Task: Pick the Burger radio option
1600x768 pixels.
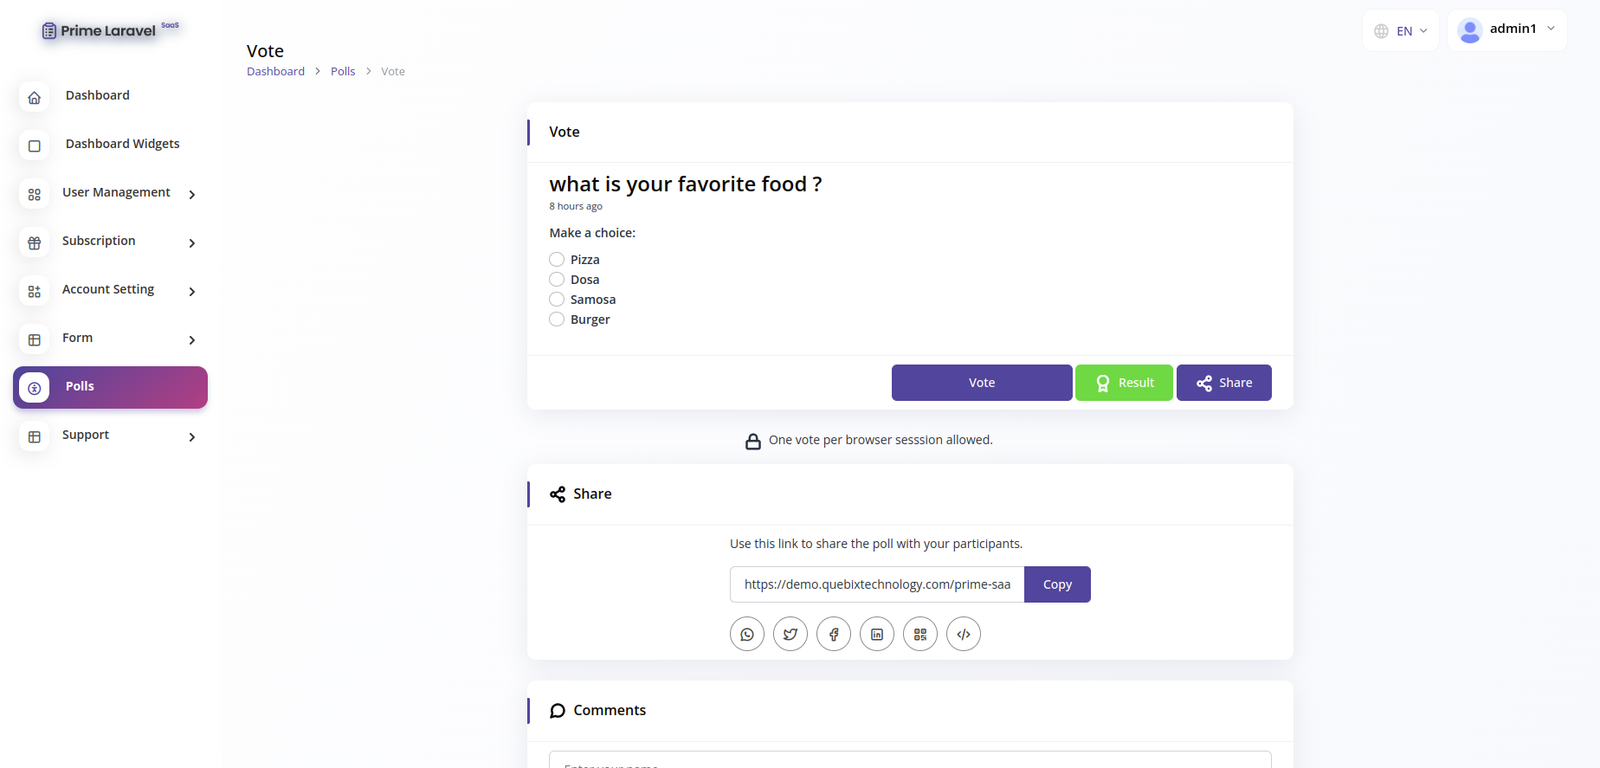Action: click(x=557, y=319)
